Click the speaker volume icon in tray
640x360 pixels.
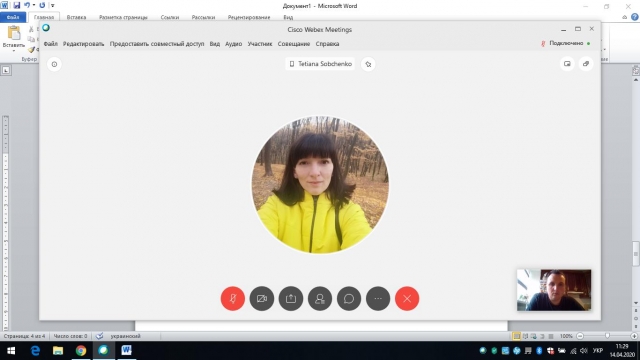(584, 351)
